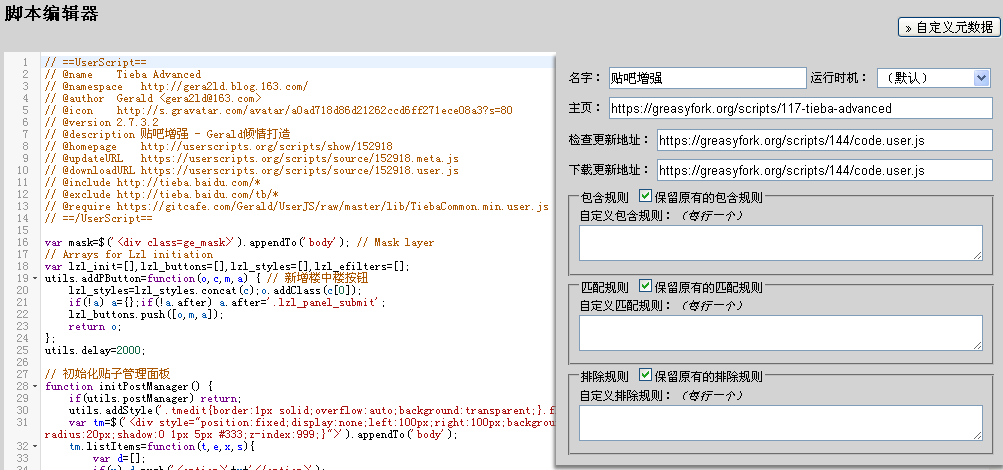The height and width of the screenshot is (470, 1003).
Task: Click the '@namespace' code line
Action: coord(177,86)
